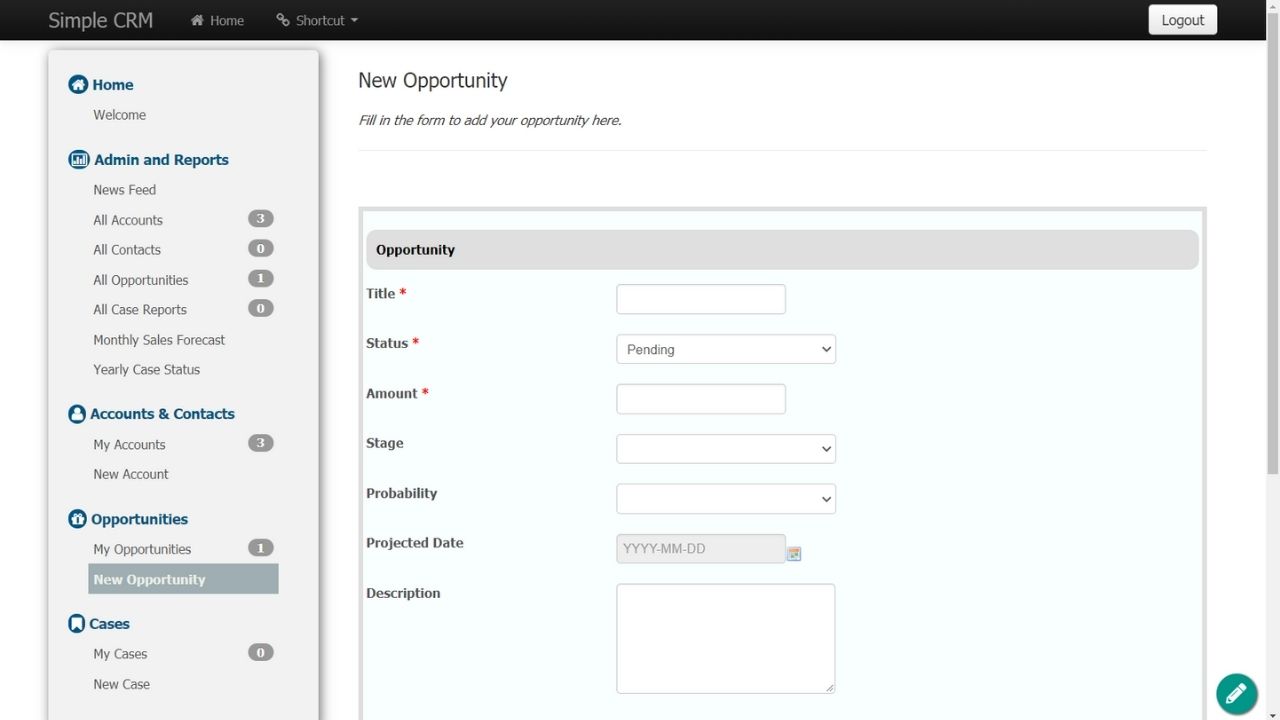This screenshot has width=1280, height=720.
Task: Click the Logout button
Action: click(x=1182, y=20)
